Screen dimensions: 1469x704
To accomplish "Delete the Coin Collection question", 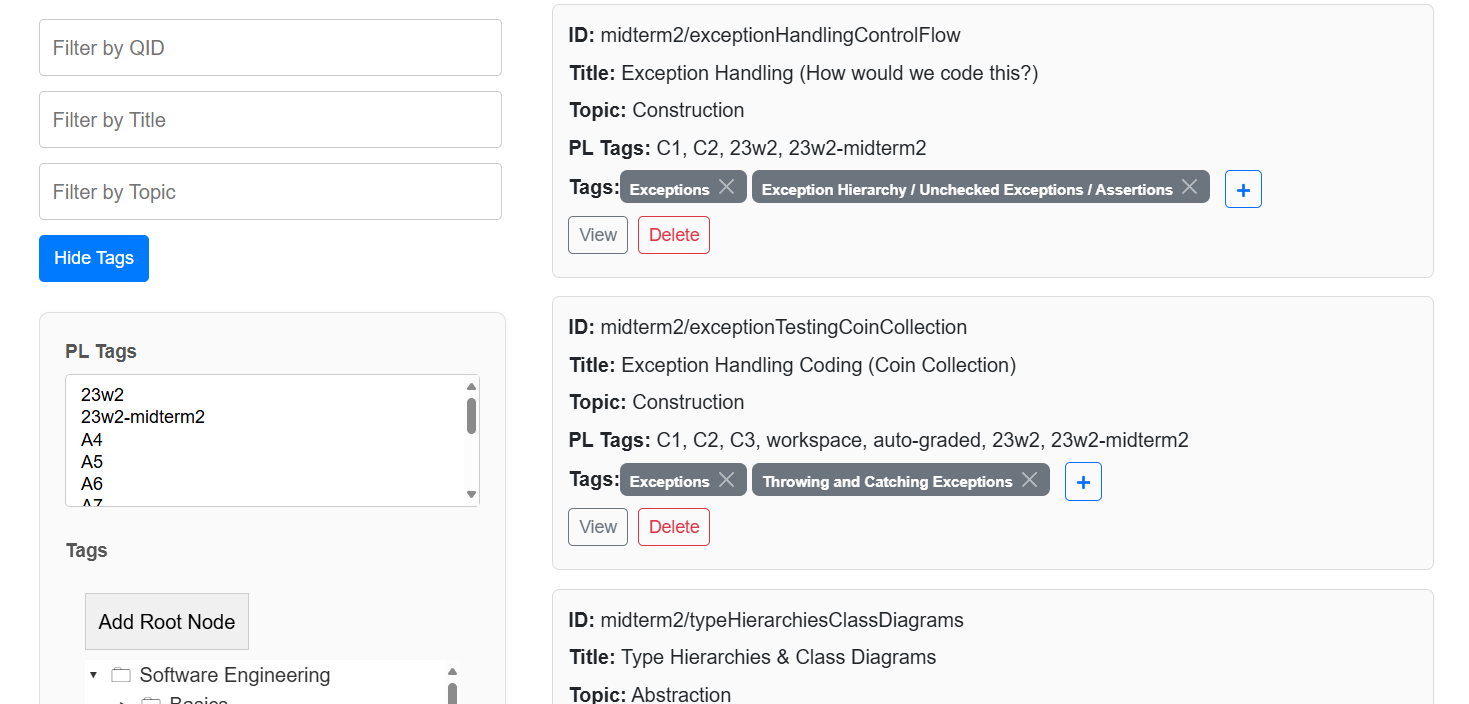I will click(674, 527).
